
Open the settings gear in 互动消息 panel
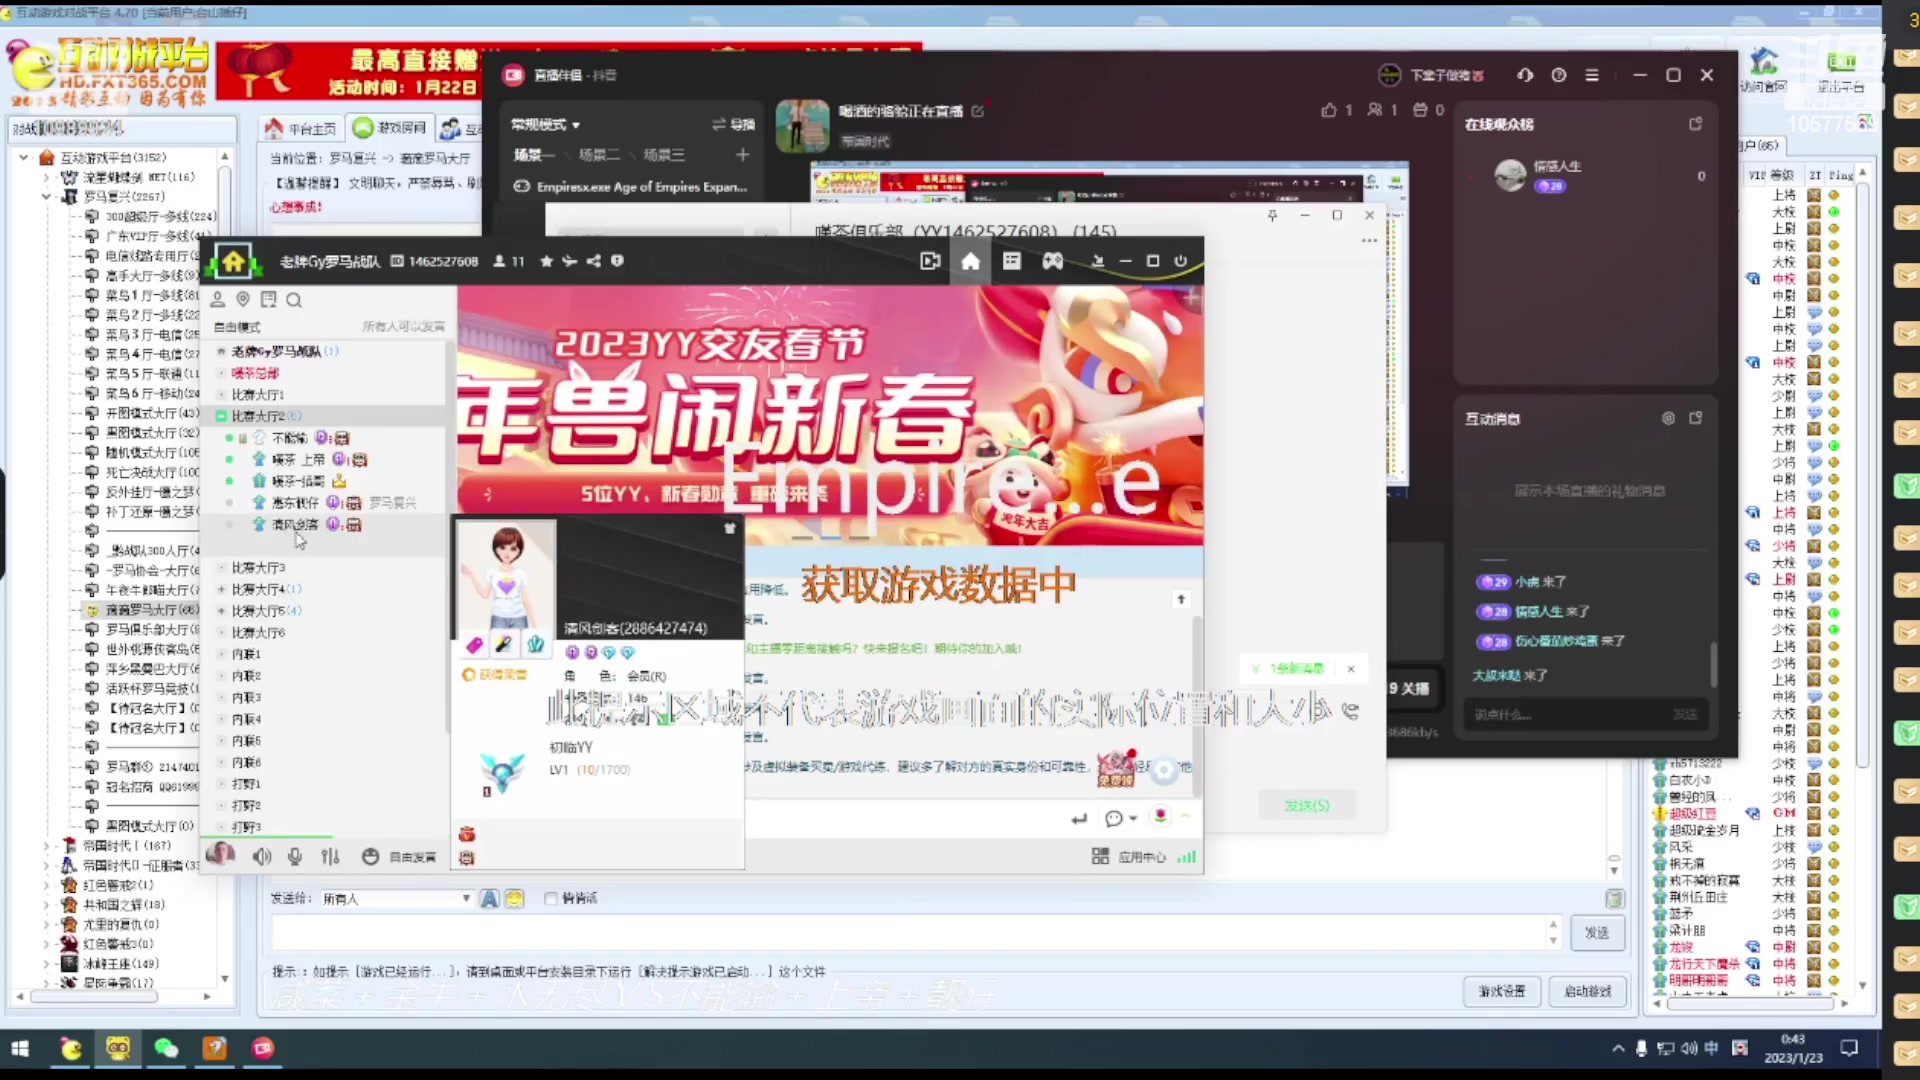(1668, 418)
